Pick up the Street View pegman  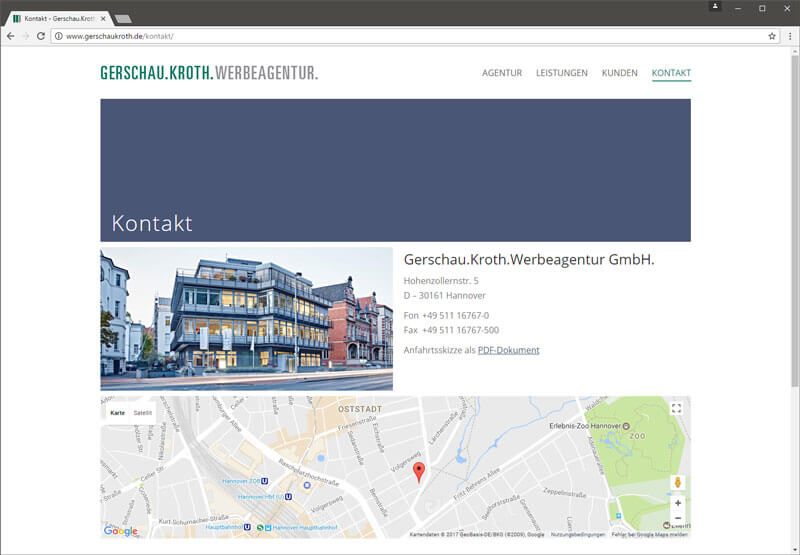[678, 482]
